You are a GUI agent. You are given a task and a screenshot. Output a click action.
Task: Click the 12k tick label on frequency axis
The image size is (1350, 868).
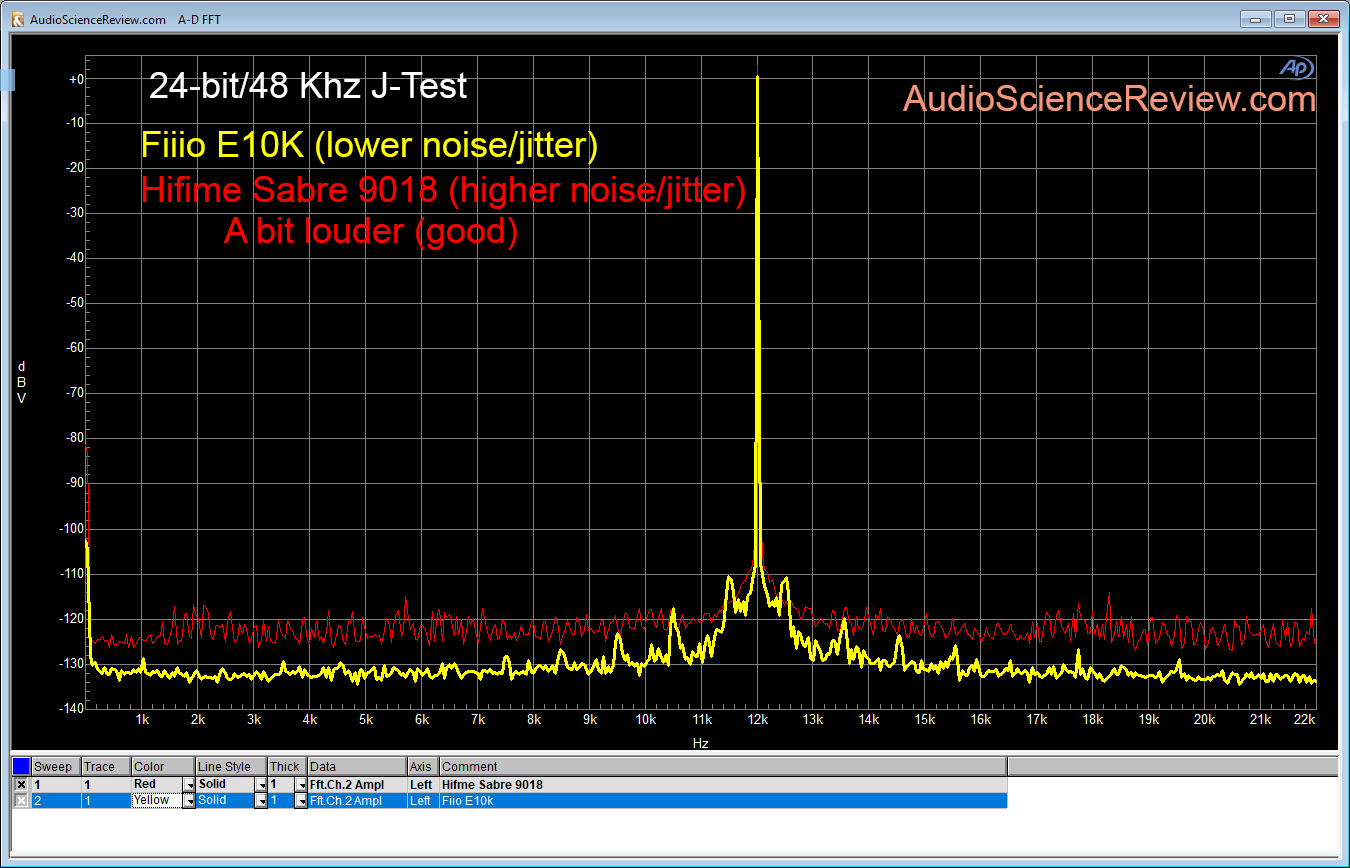pos(757,720)
